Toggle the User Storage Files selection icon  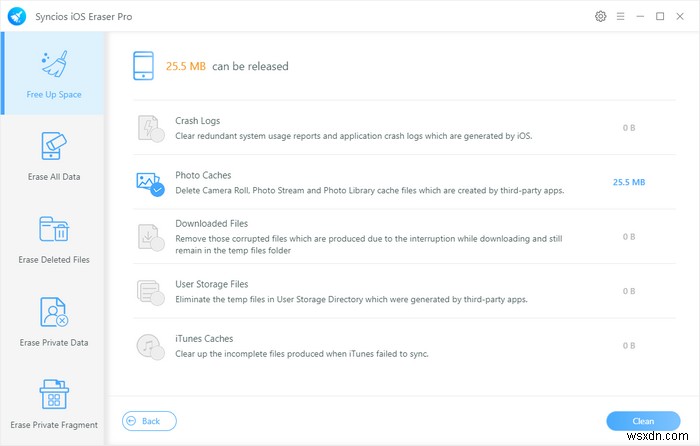pos(150,292)
